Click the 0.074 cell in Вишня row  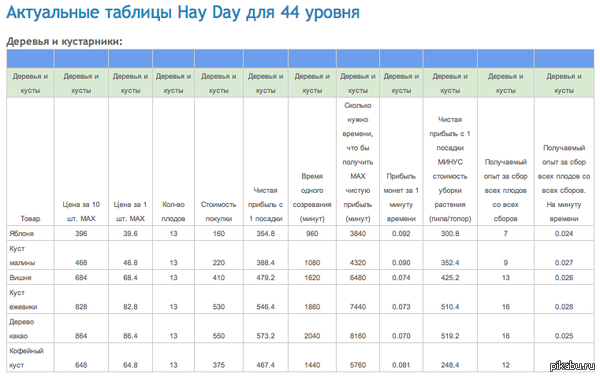[x=401, y=277]
